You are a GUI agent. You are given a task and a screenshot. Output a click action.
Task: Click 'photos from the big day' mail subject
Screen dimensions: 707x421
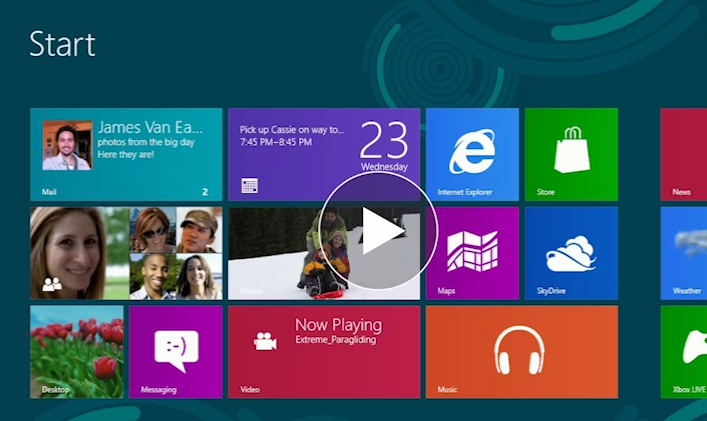[146, 142]
